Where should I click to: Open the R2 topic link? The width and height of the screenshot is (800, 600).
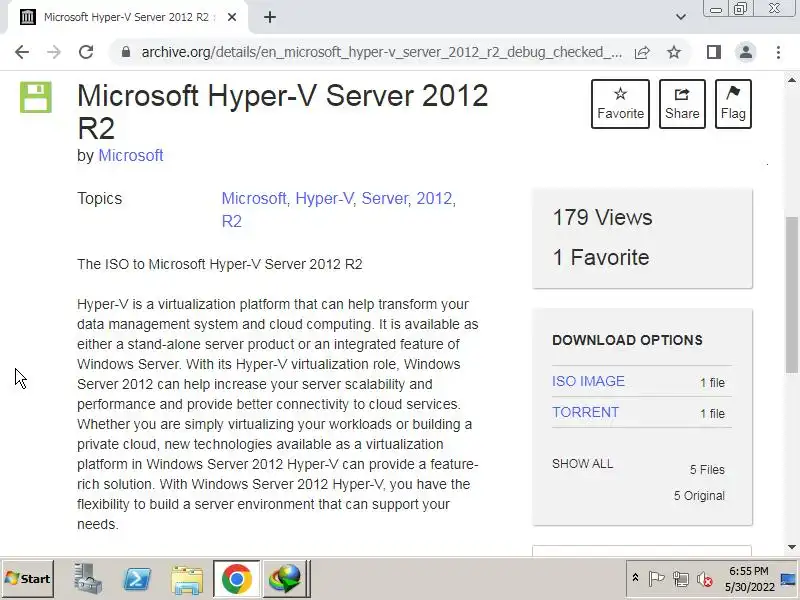tap(232, 221)
